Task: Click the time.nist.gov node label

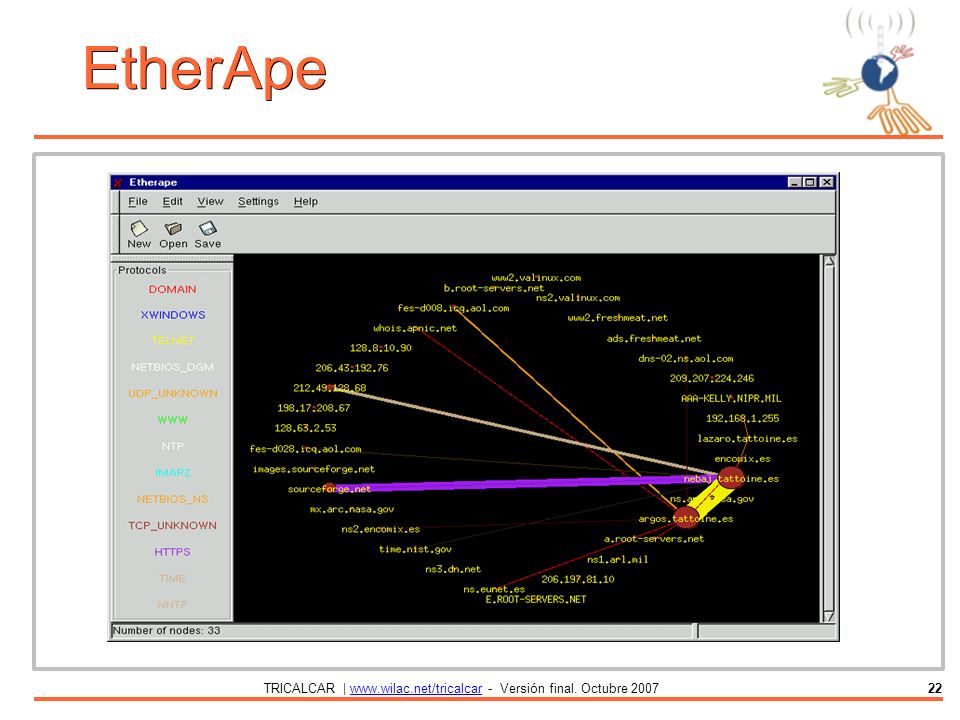Action: (415, 549)
